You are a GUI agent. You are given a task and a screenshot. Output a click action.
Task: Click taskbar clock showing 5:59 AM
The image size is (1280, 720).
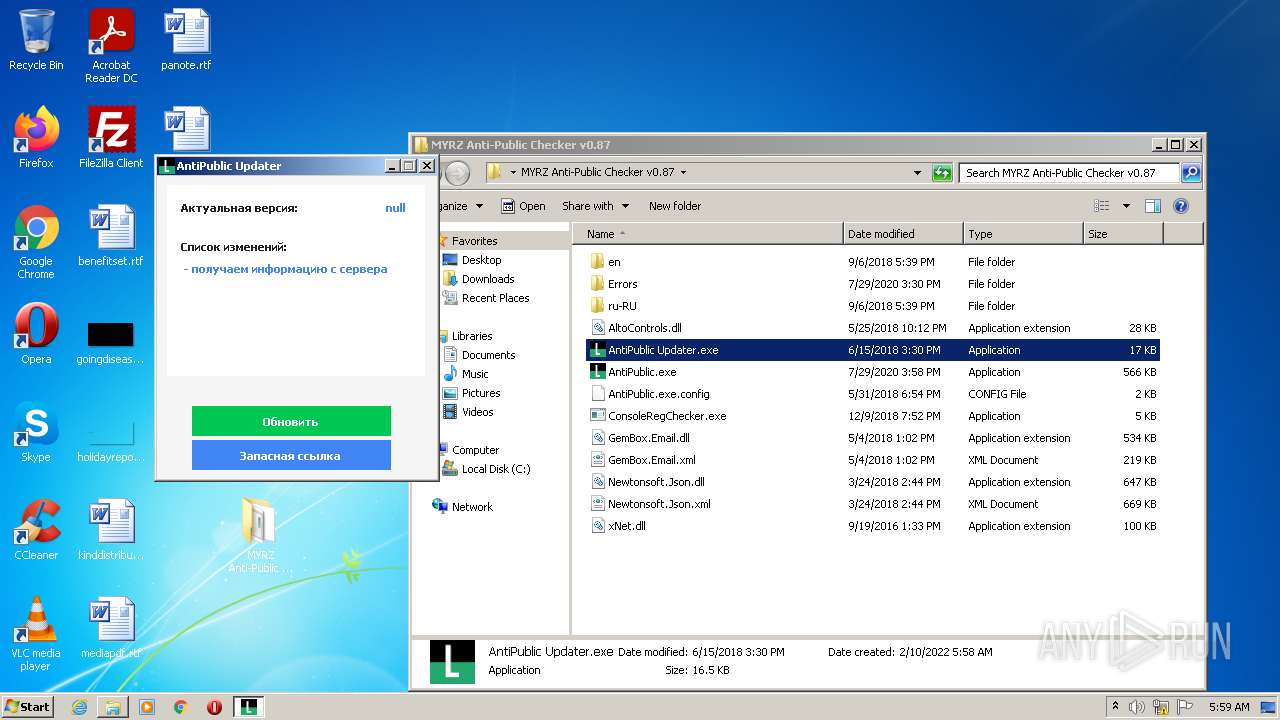coord(1229,707)
